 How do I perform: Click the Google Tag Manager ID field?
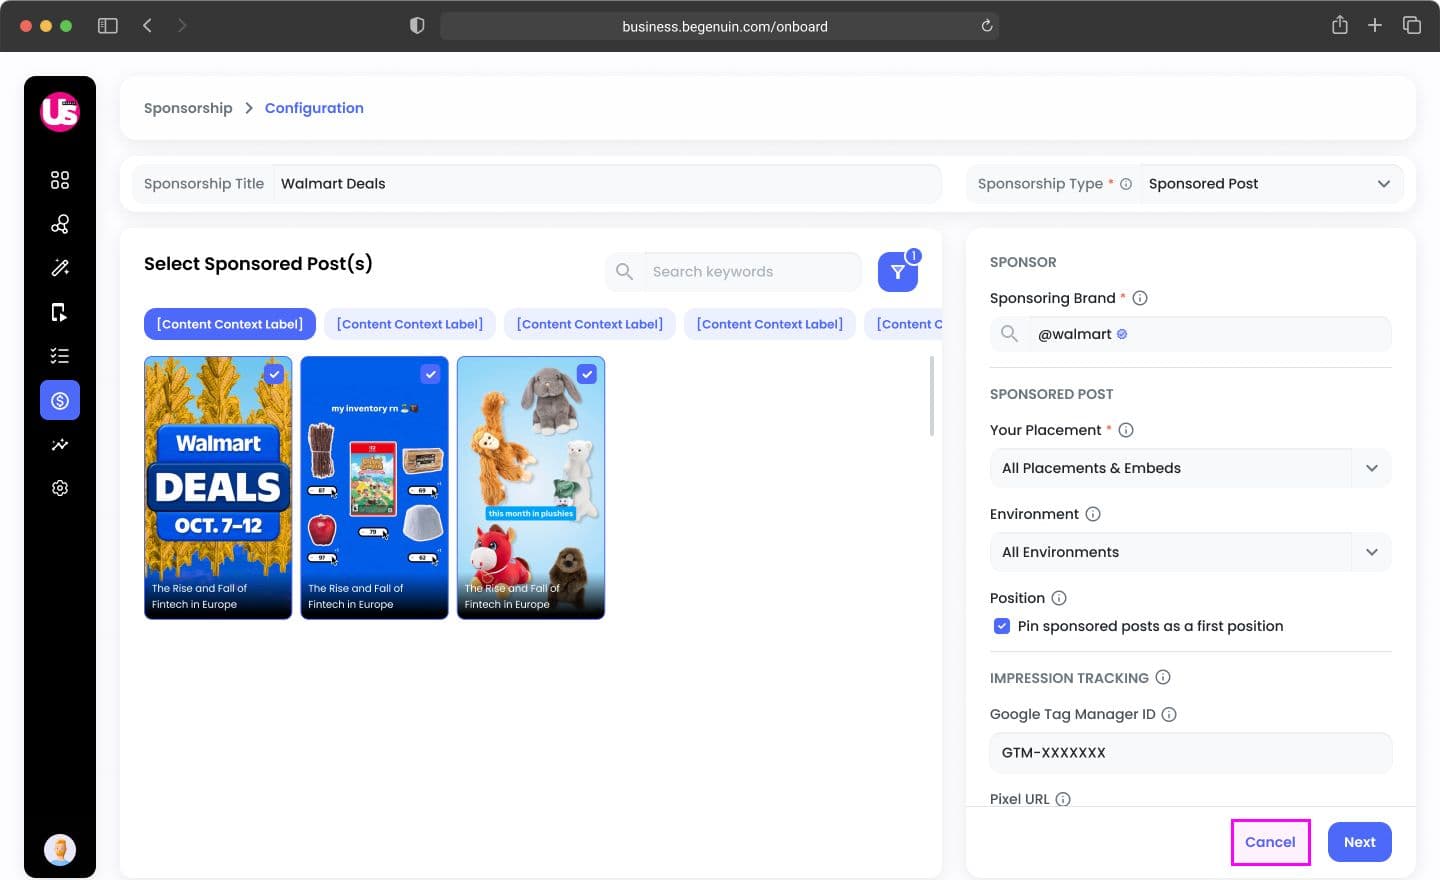pos(1190,753)
